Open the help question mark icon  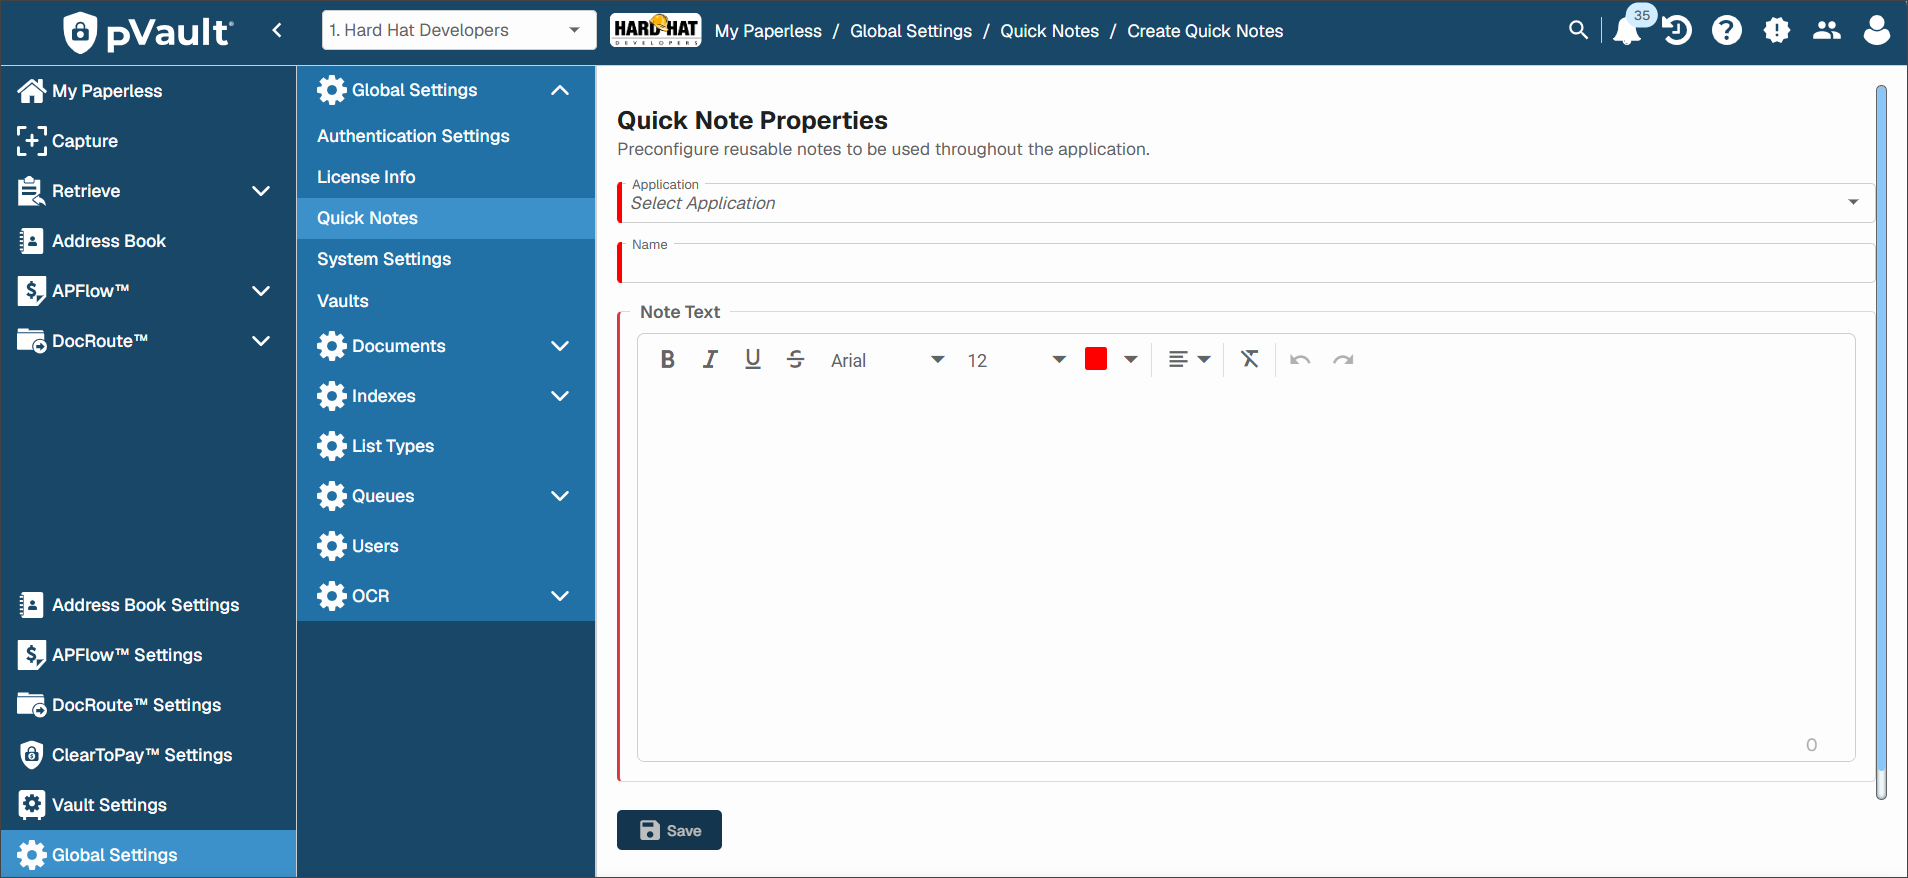pos(1727,31)
